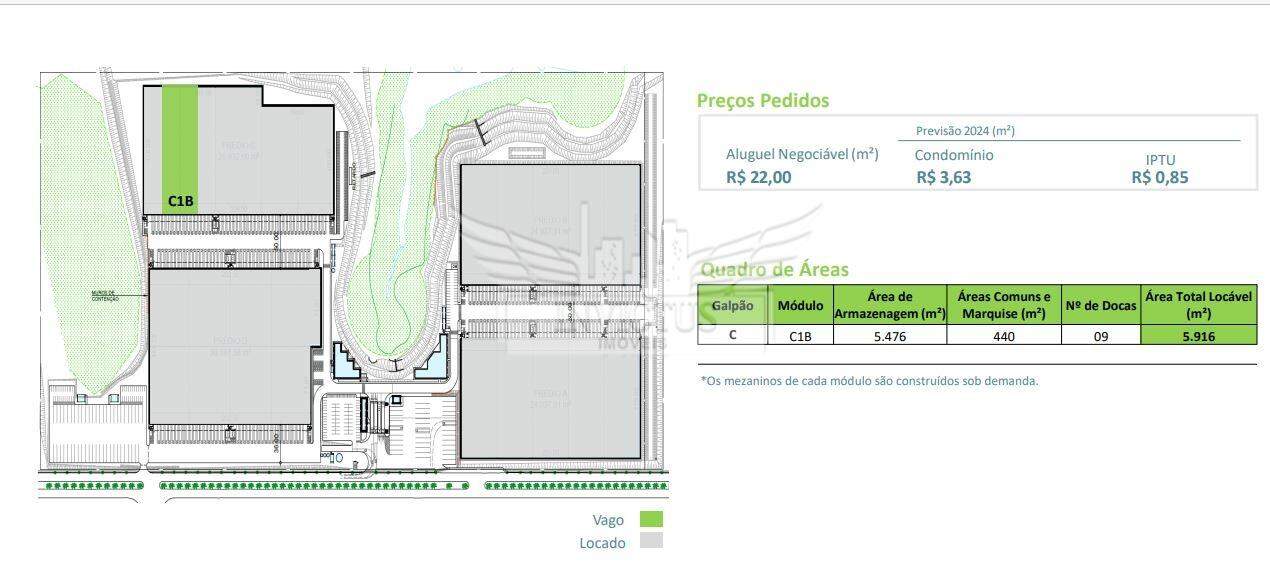The width and height of the screenshot is (1270, 563).
Task: Click the 5.916 total area cell
Action: coord(1198,336)
